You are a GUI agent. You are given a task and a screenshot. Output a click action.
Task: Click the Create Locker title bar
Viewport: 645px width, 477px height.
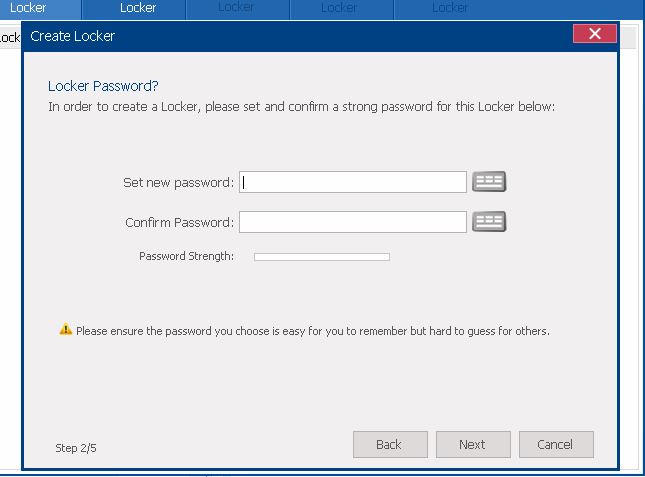click(300, 36)
